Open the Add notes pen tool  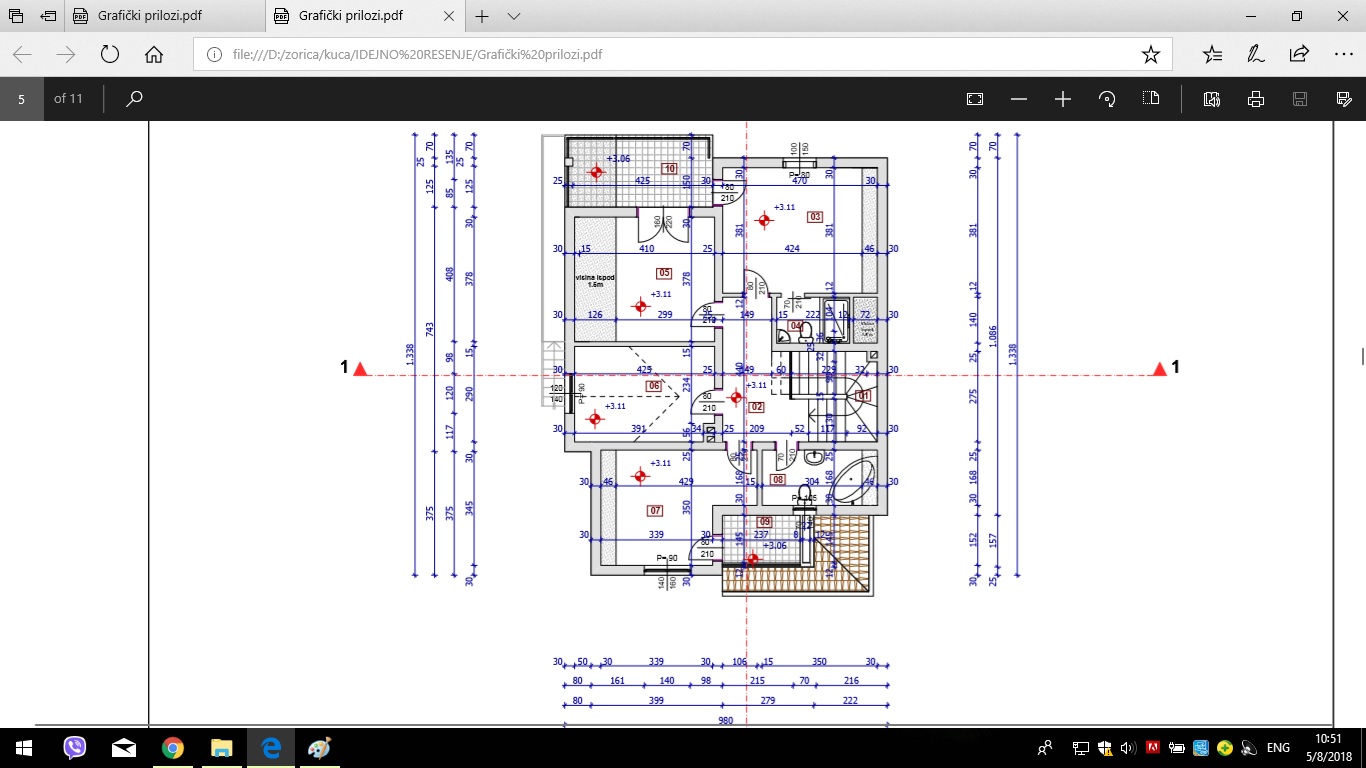(x=1256, y=54)
